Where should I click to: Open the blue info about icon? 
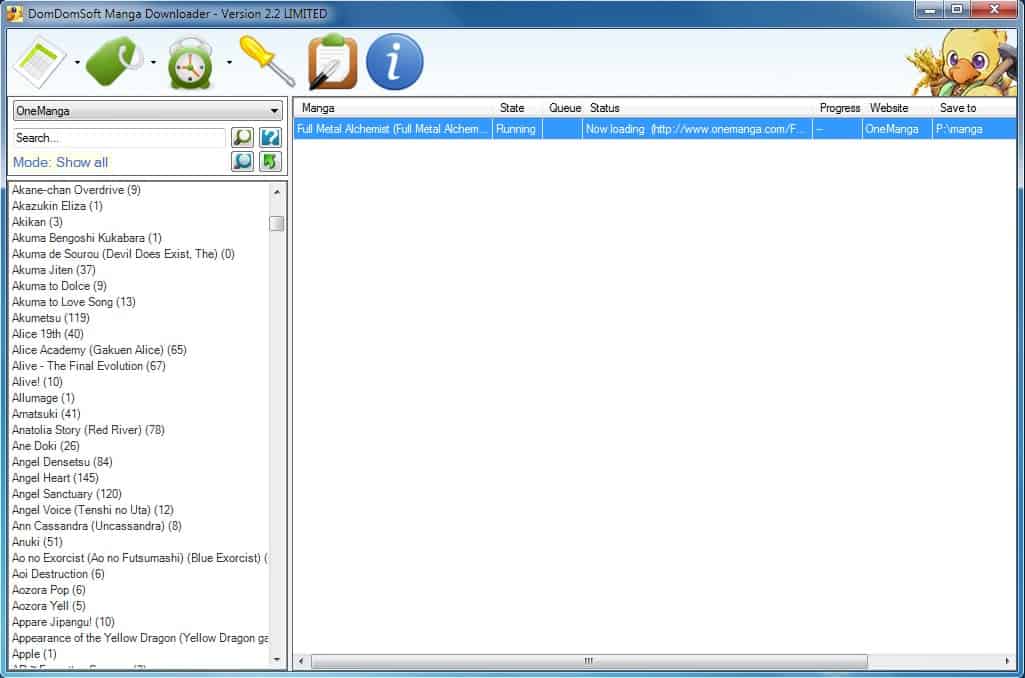coord(395,62)
